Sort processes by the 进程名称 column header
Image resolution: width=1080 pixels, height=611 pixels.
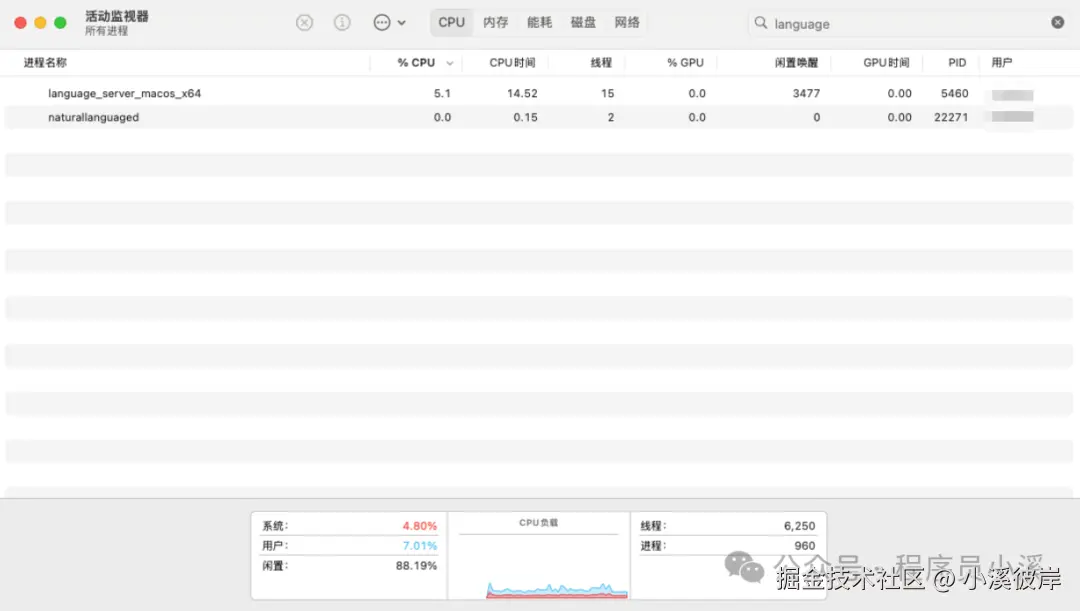(x=45, y=62)
